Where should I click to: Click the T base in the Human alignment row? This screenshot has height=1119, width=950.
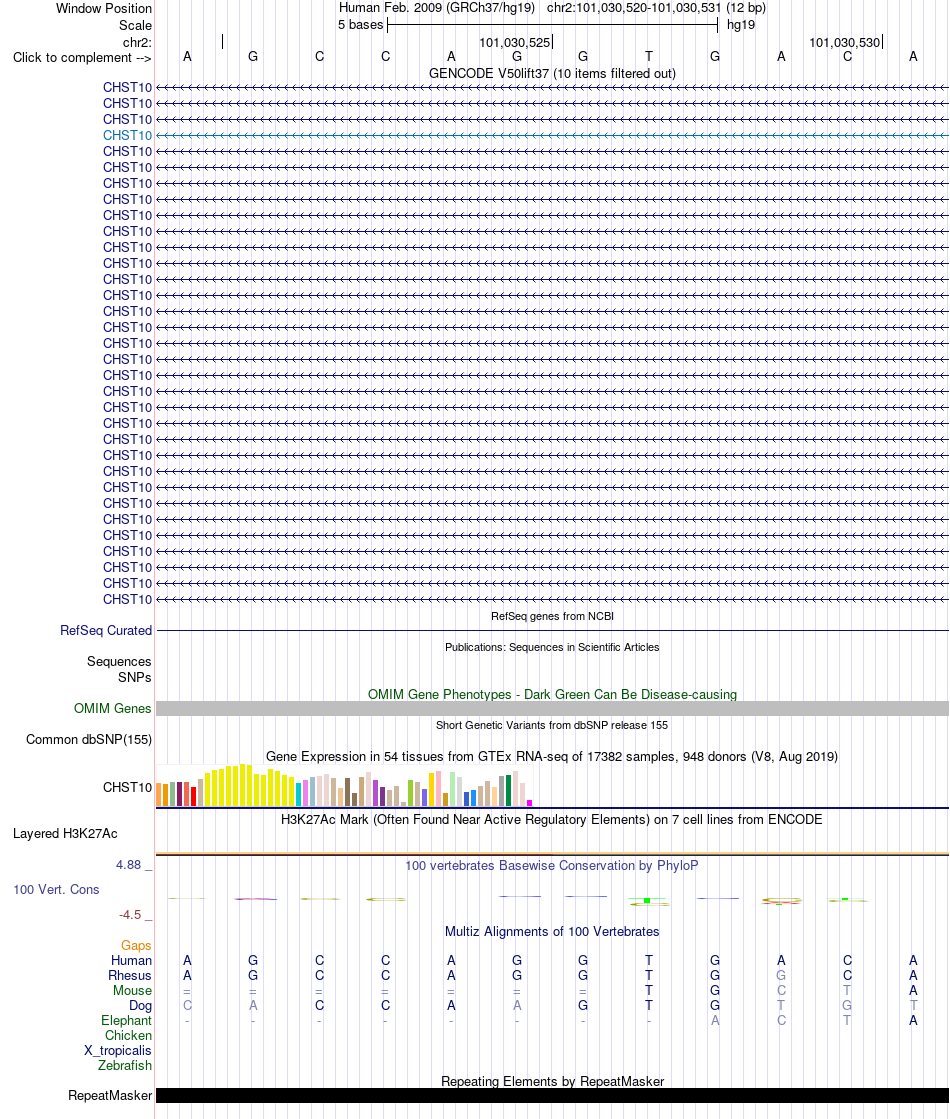click(x=649, y=961)
